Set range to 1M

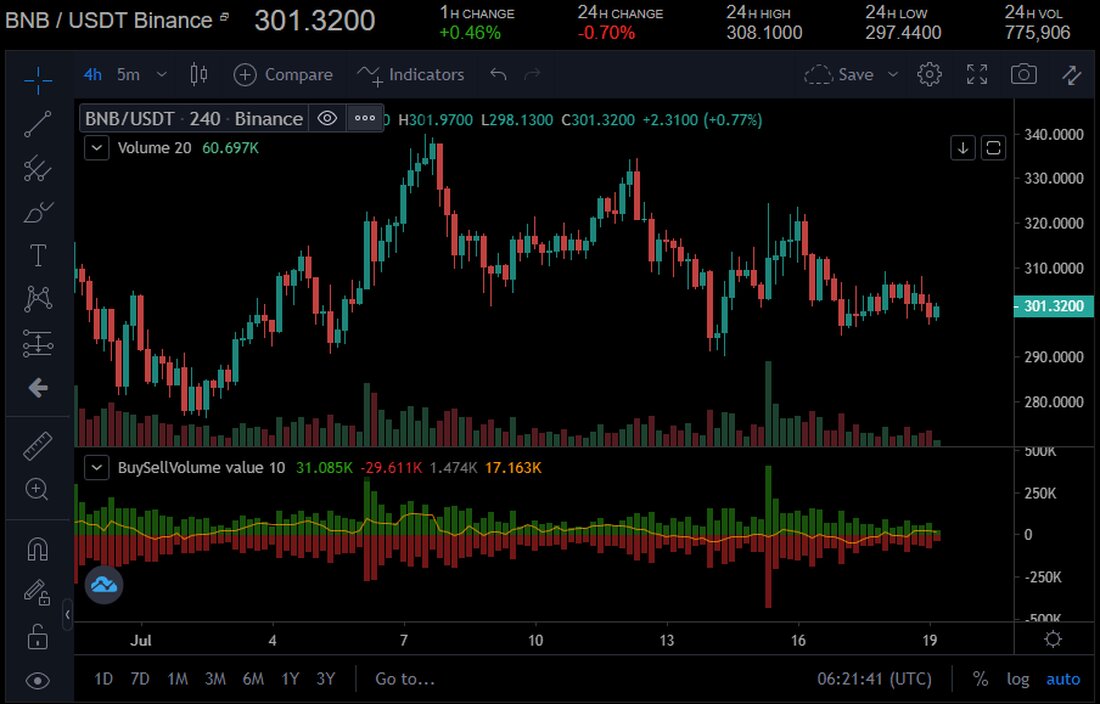[x=177, y=679]
